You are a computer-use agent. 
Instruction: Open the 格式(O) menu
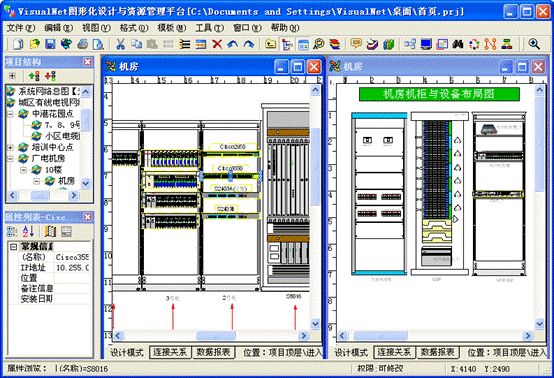[134, 28]
